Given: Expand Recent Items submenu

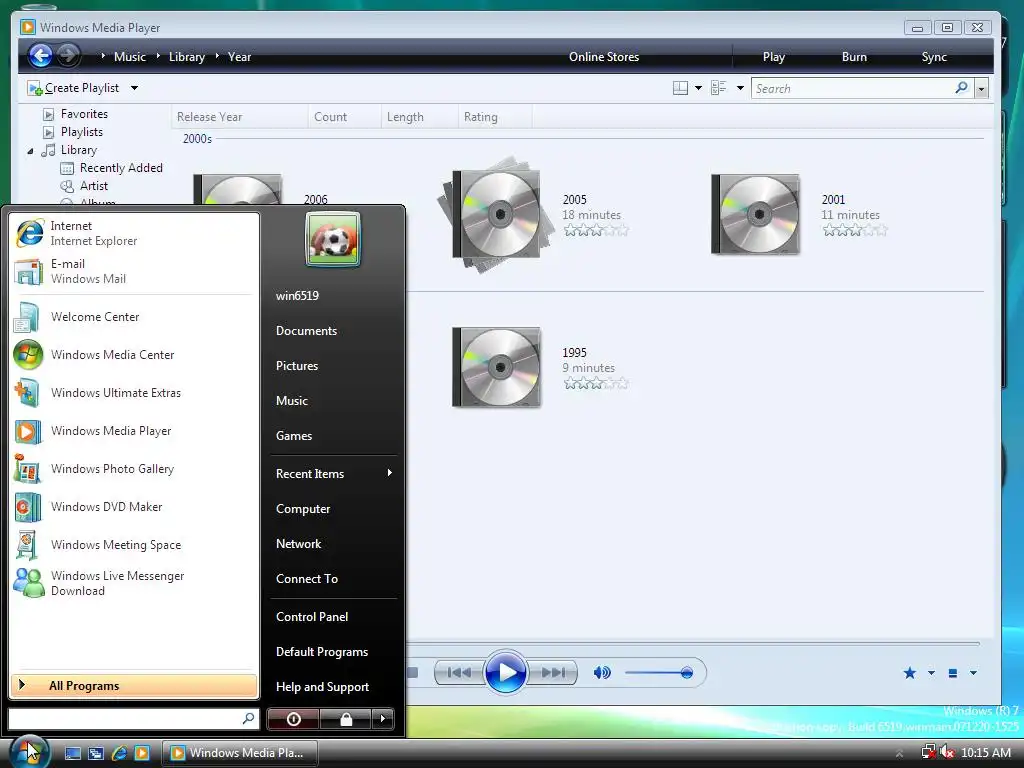Looking at the screenshot, I should 334,473.
